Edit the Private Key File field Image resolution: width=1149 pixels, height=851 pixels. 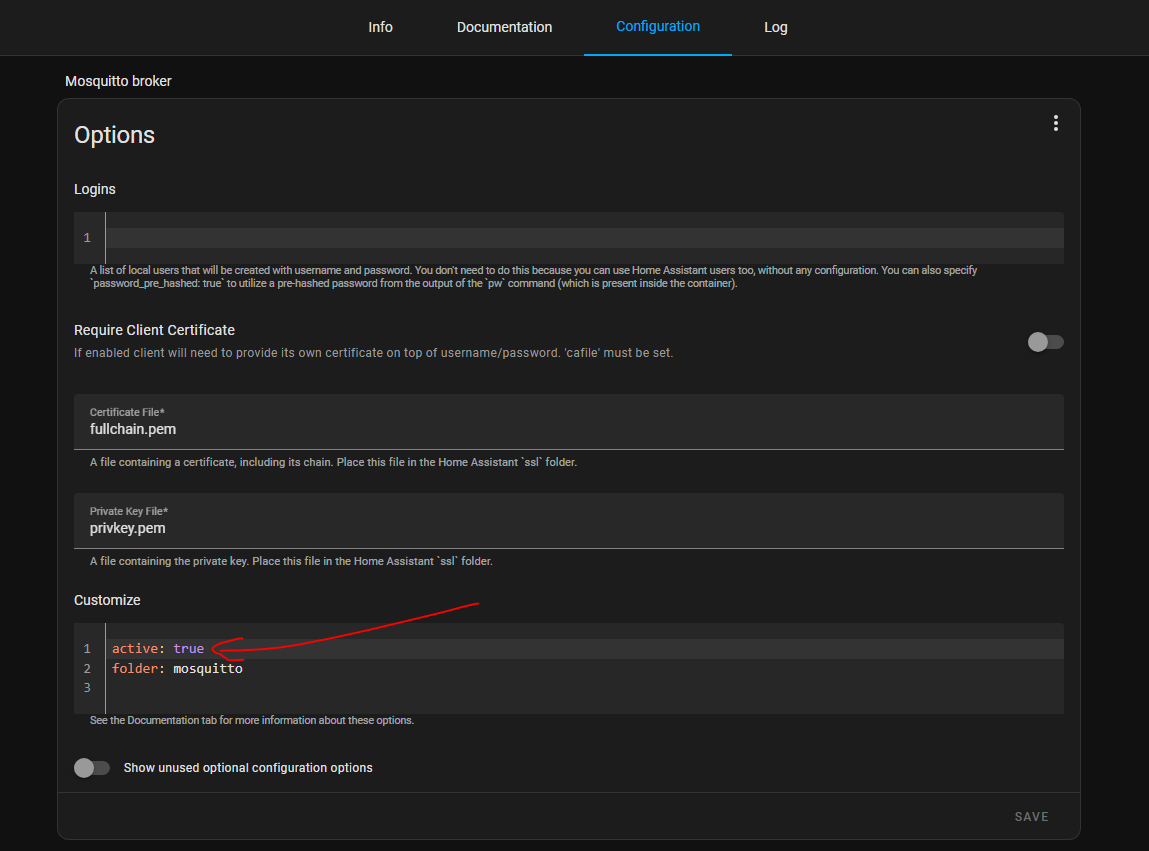point(569,520)
